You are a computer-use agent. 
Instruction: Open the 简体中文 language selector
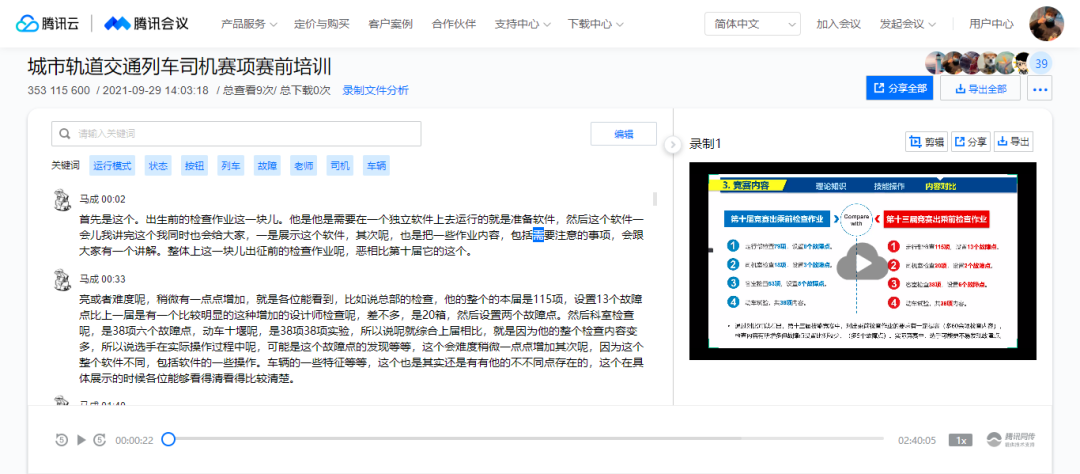click(752, 23)
